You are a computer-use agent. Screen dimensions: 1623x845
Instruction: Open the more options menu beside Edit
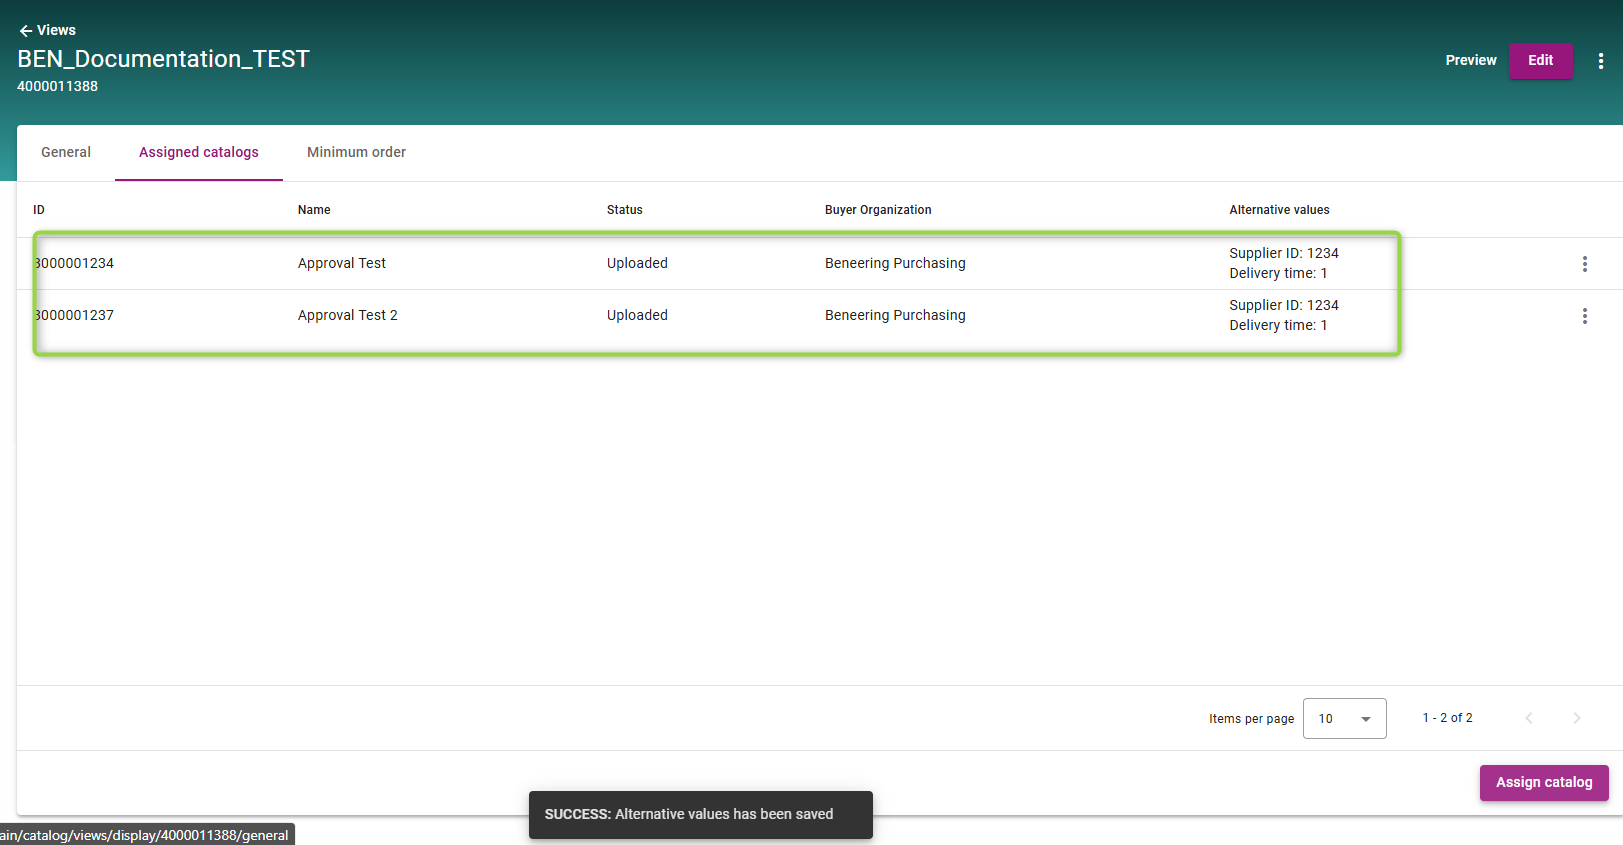coord(1600,61)
